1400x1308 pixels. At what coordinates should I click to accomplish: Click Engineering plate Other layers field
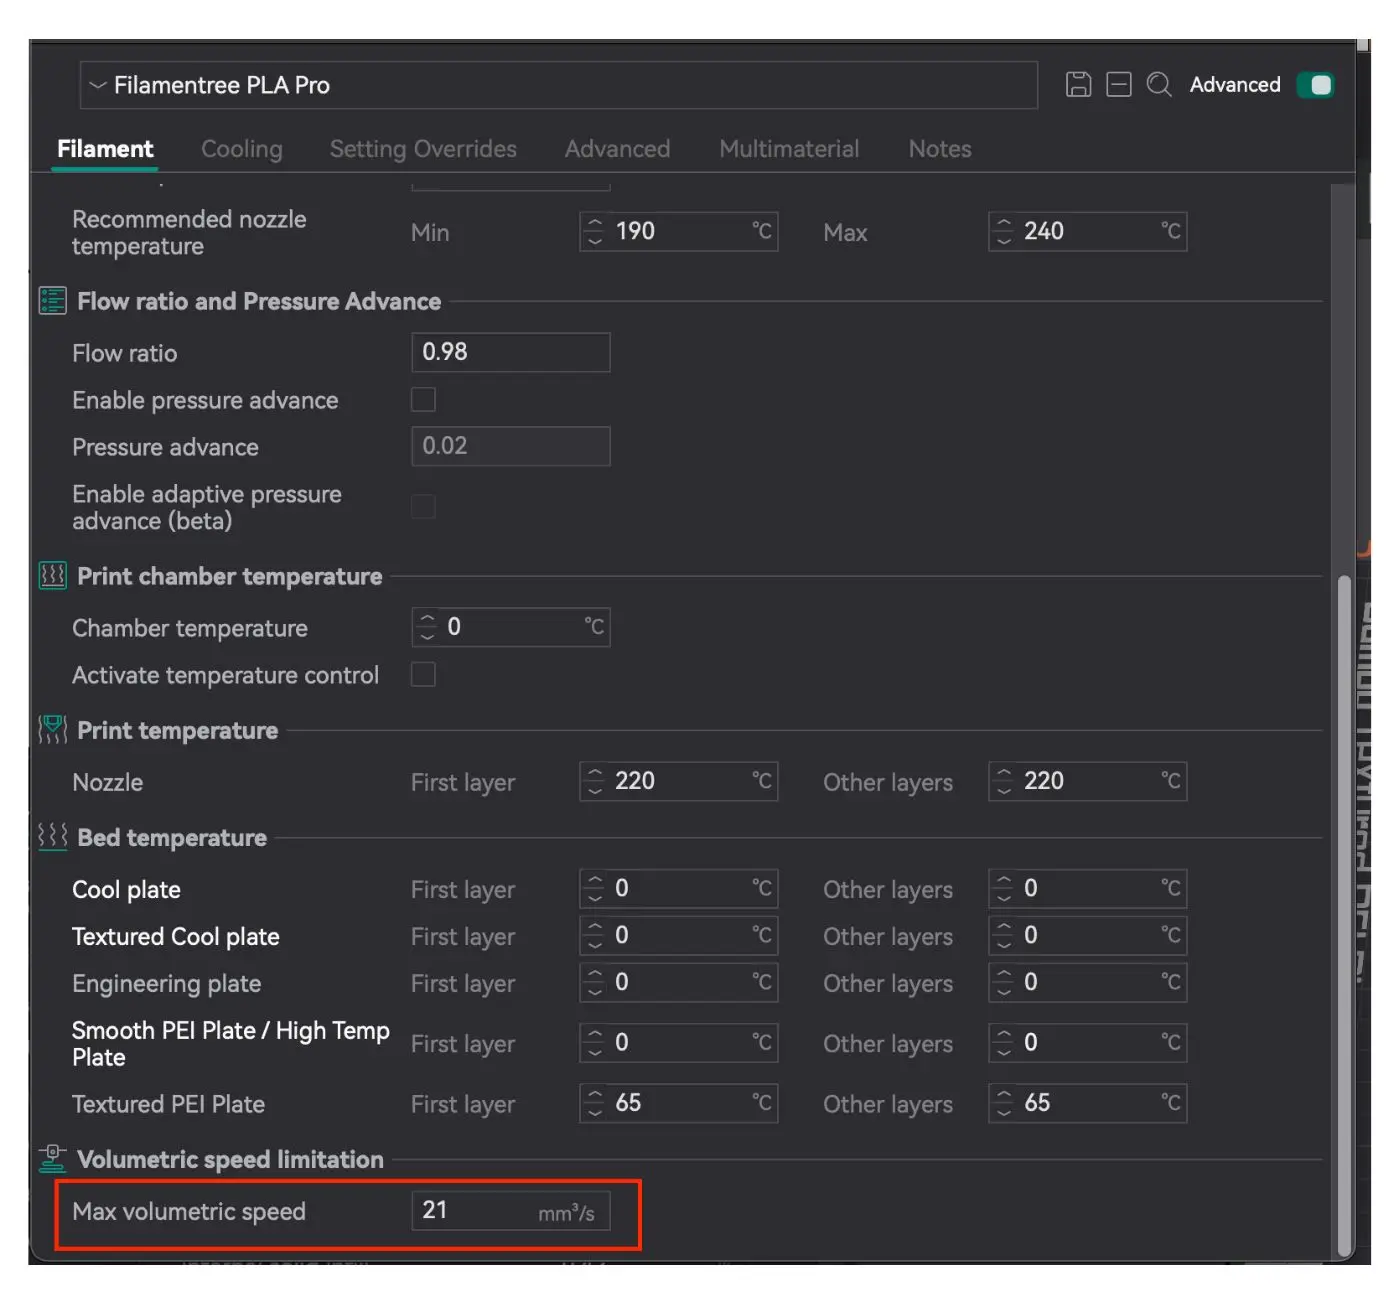click(x=1088, y=982)
